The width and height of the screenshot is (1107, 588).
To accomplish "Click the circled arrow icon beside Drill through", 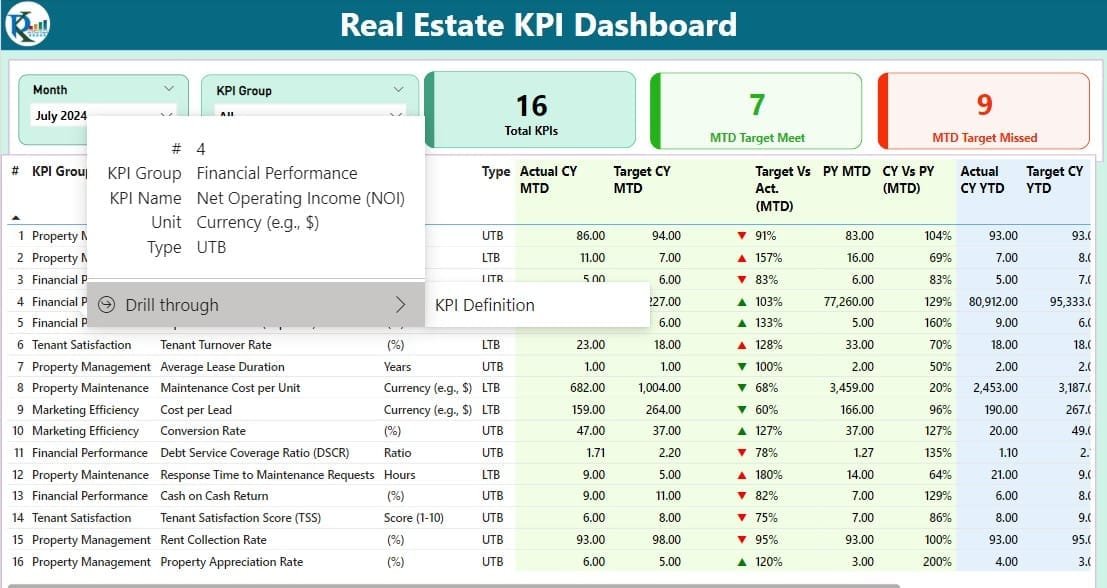I will click(x=107, y=305).
